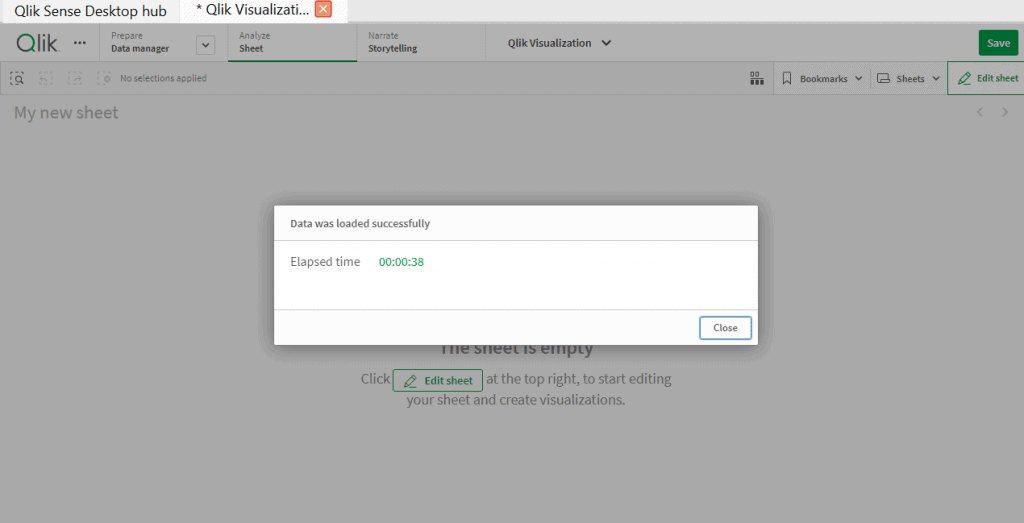Expand the Prepare dropdown arrow
Image resolution: width=1024 pixels, height=523 pixels.
[206, 45]
